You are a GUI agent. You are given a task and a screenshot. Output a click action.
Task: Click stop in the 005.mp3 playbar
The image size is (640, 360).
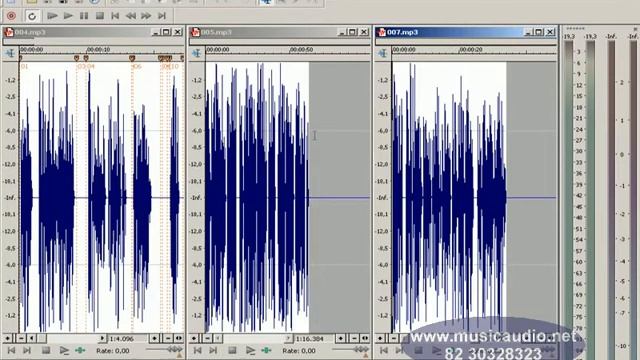click(x=232, y=350)
